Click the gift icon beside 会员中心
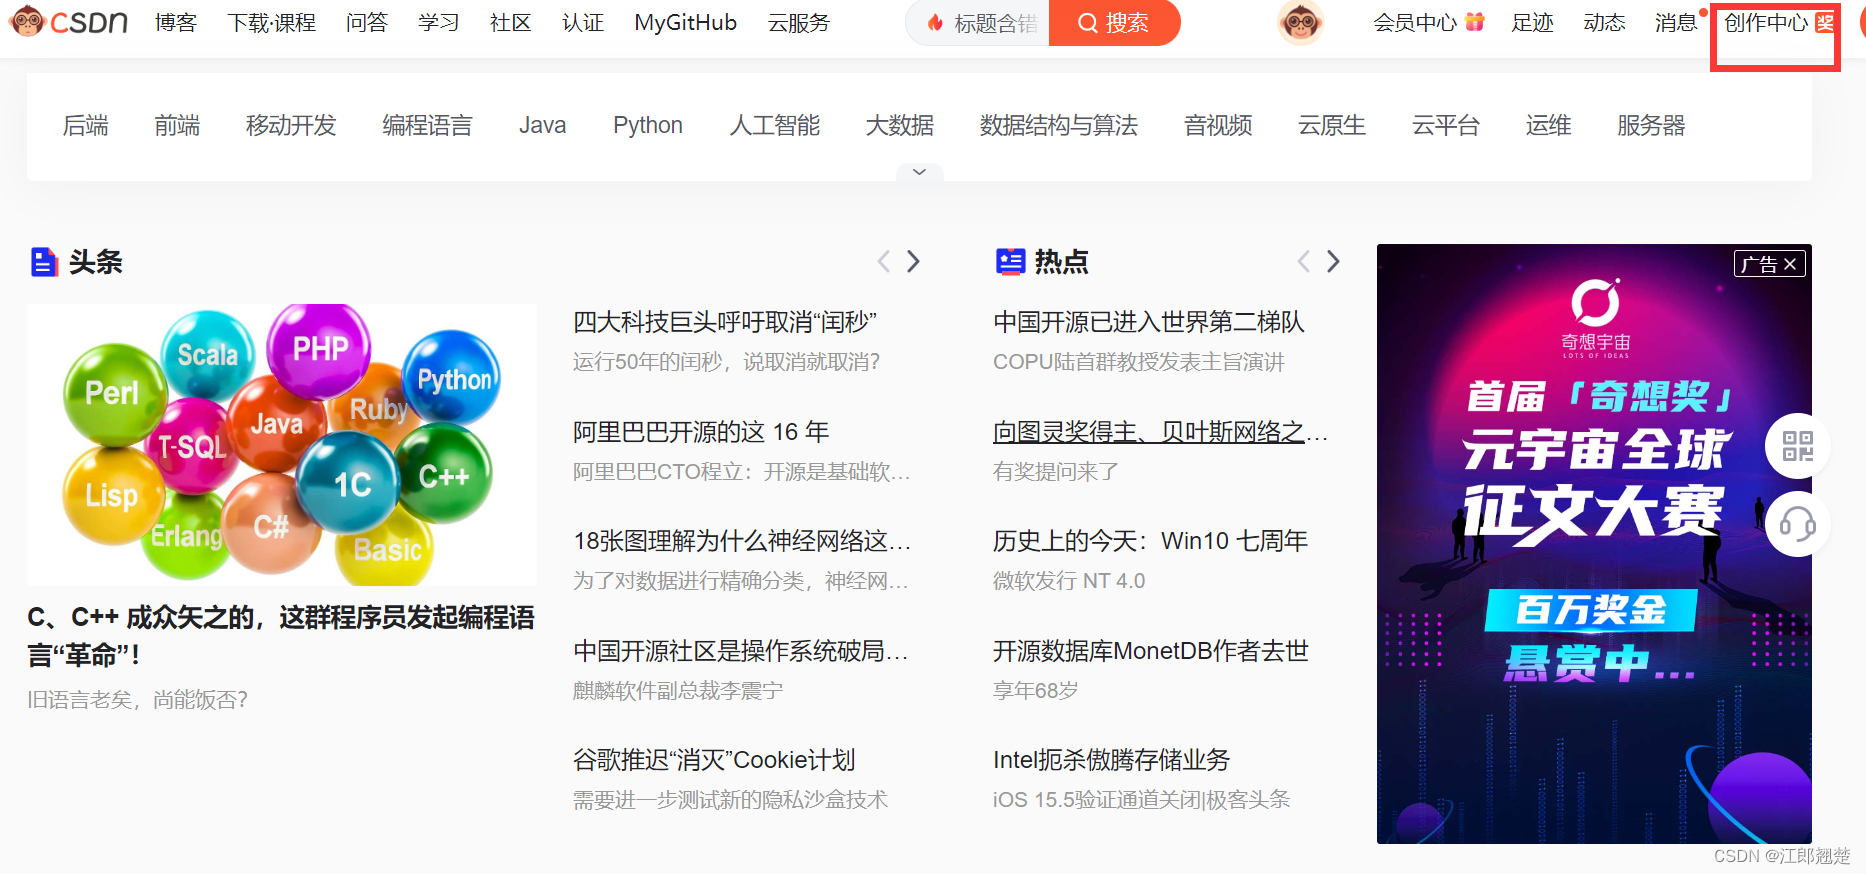 [x=1474, y=22]
